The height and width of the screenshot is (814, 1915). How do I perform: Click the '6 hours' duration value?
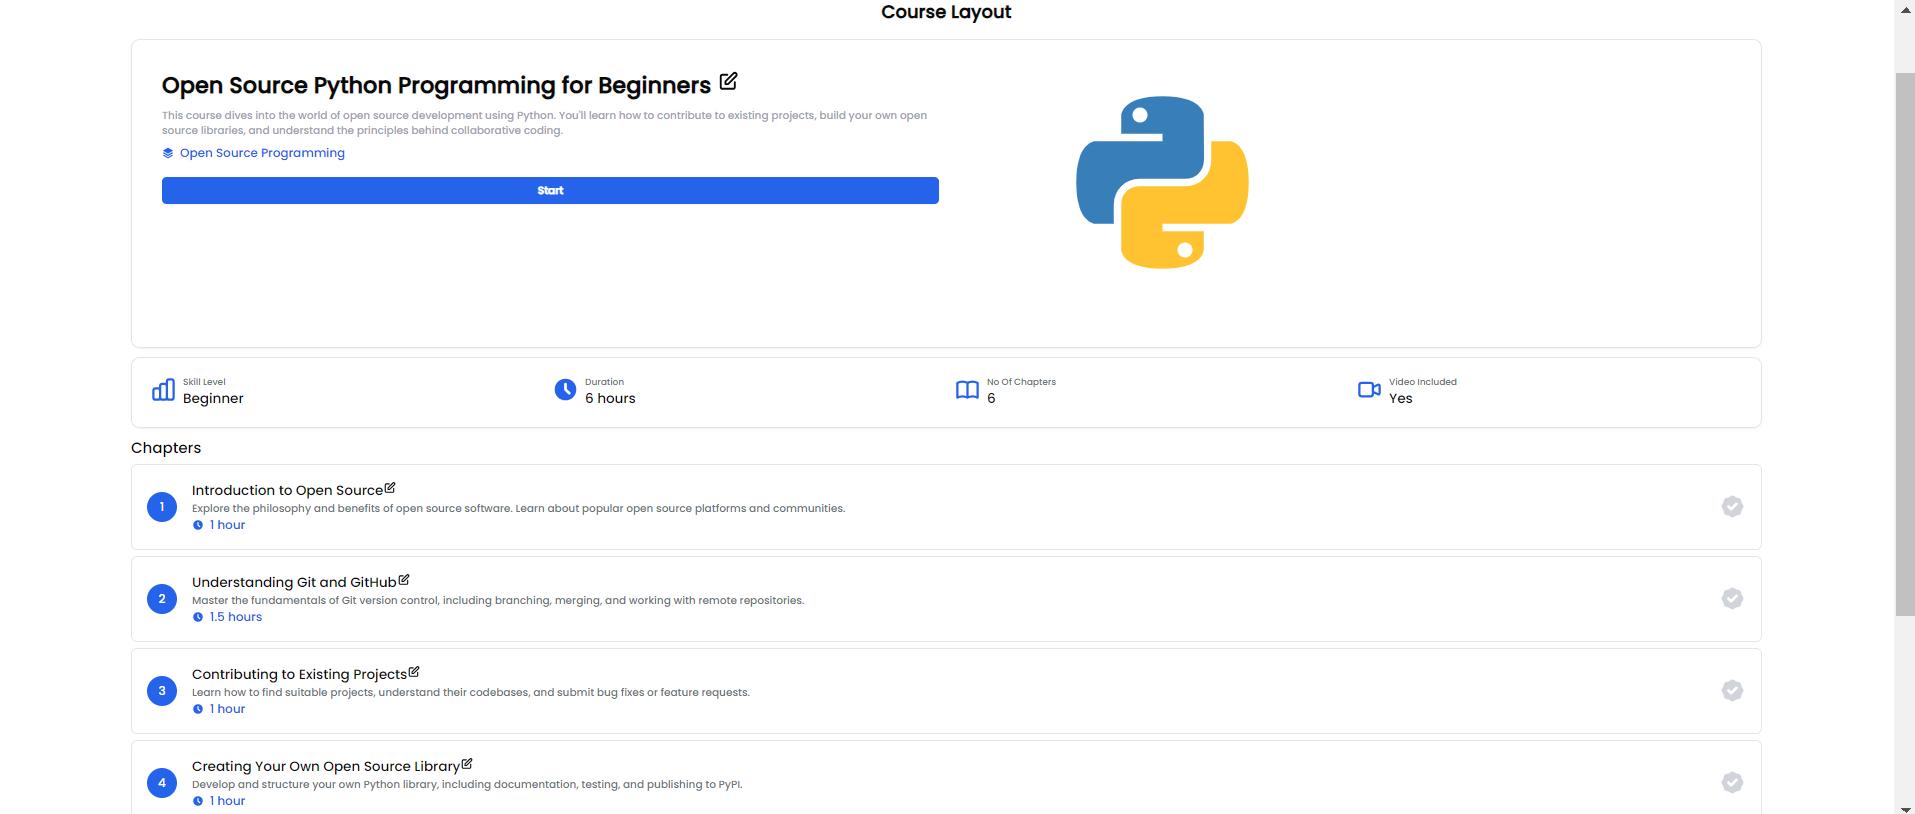point(610,398)
